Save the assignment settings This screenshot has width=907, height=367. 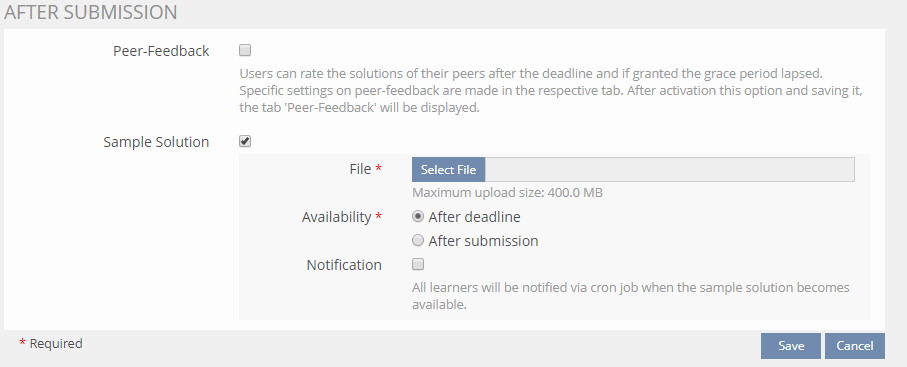click(791, 346)
